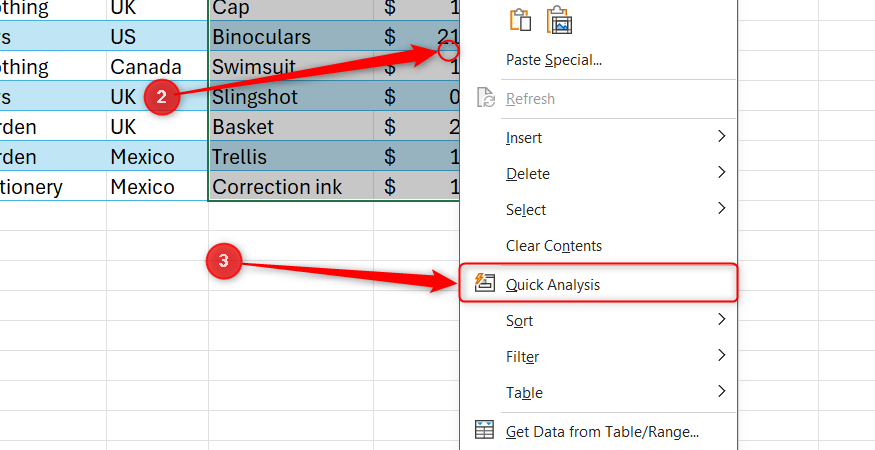Choose Refresh from the context menu

598,98
